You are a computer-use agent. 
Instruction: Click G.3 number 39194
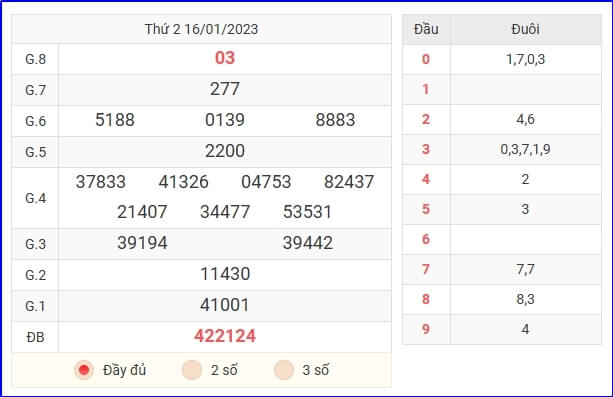point(142,243)
